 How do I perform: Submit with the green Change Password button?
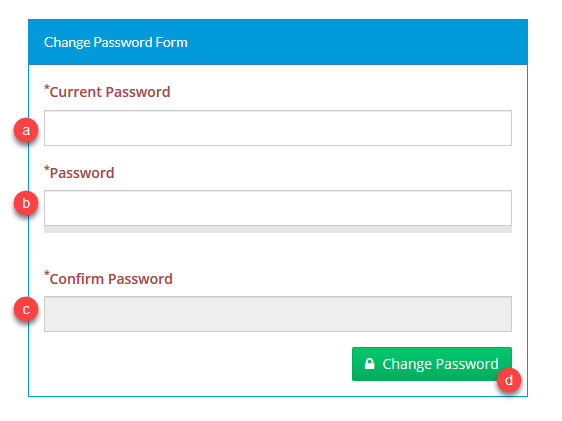[432, 364]
